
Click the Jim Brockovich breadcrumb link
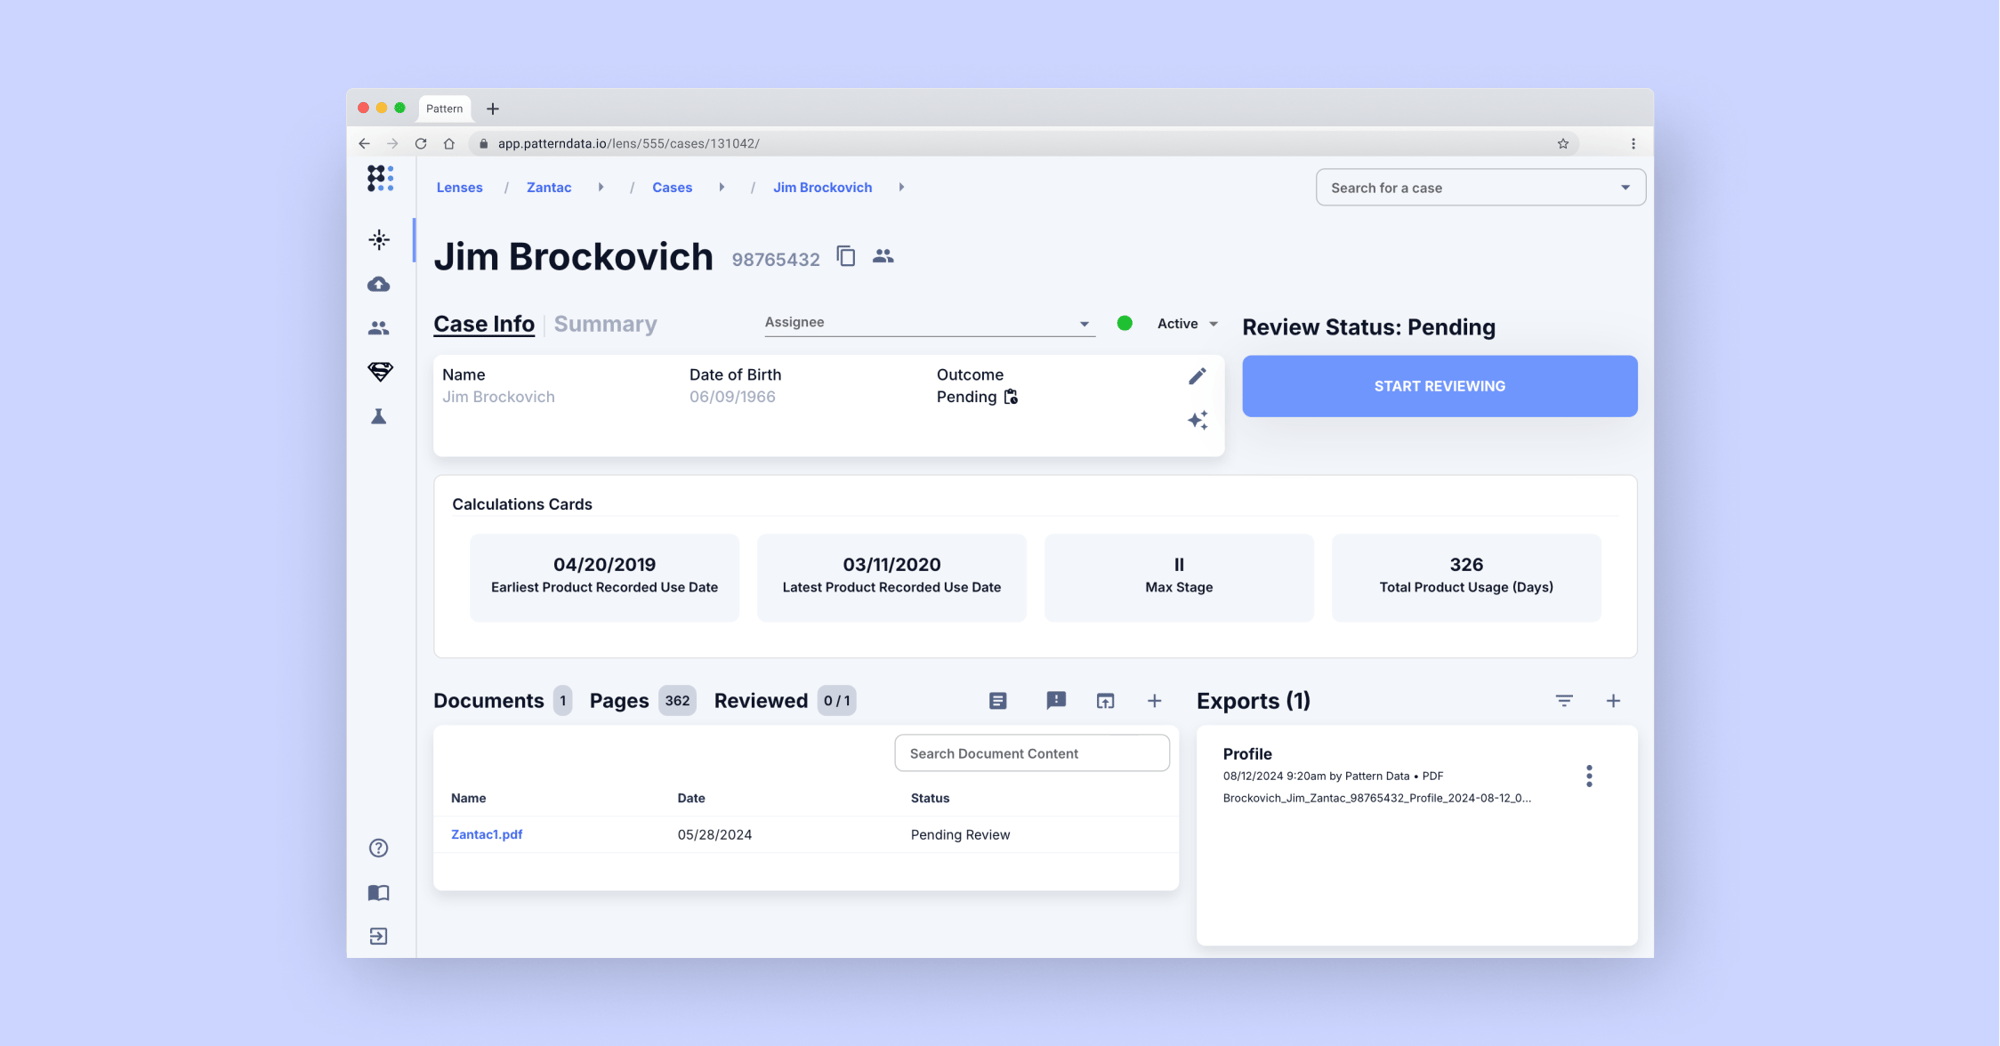[x=822, y=187]
